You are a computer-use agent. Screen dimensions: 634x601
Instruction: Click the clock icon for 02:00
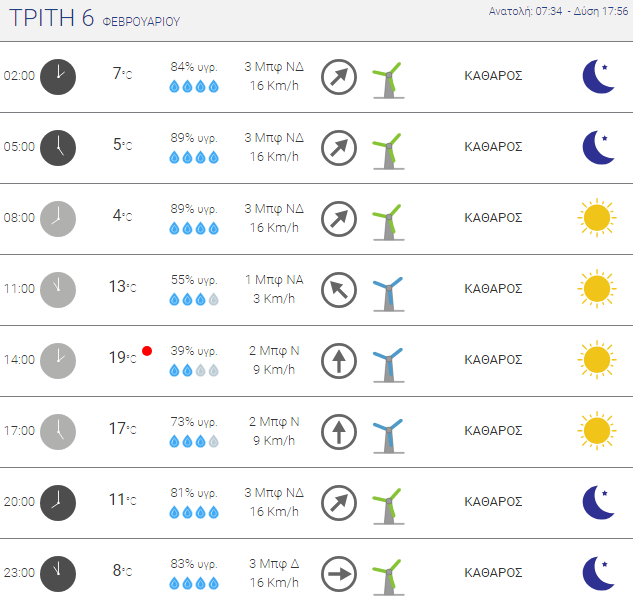pos(58,76)
